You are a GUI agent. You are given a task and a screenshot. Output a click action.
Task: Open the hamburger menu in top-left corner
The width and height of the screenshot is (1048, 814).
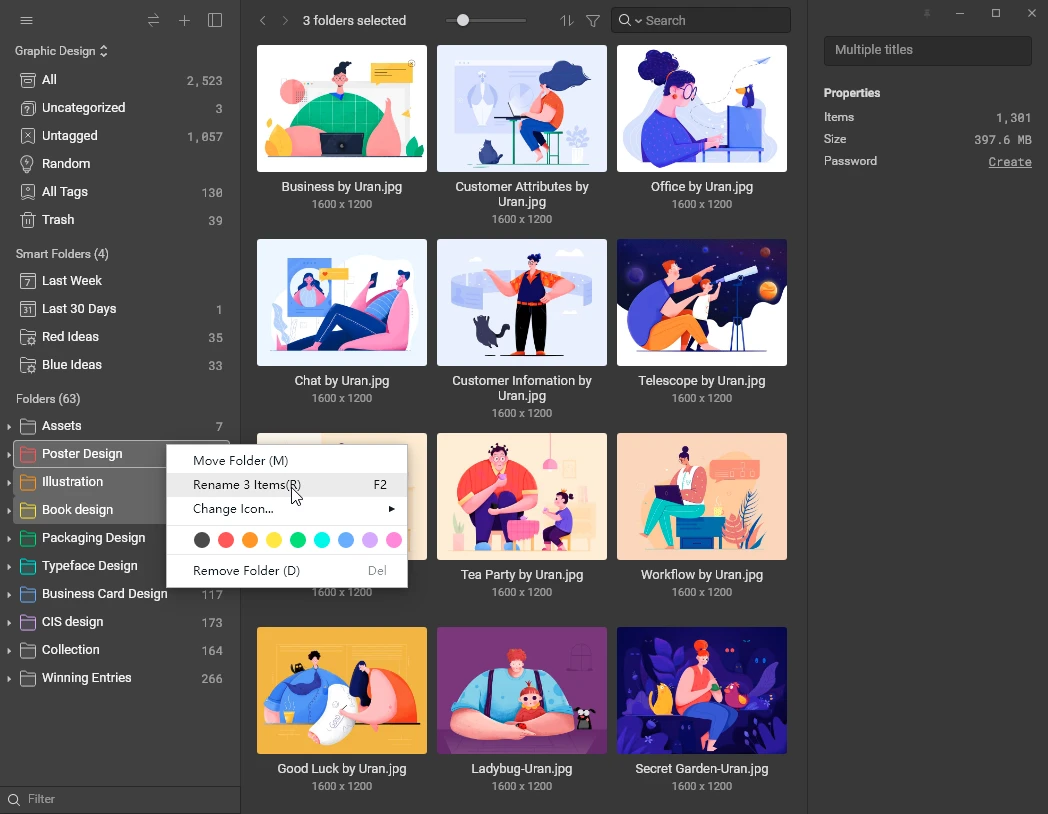26,19
